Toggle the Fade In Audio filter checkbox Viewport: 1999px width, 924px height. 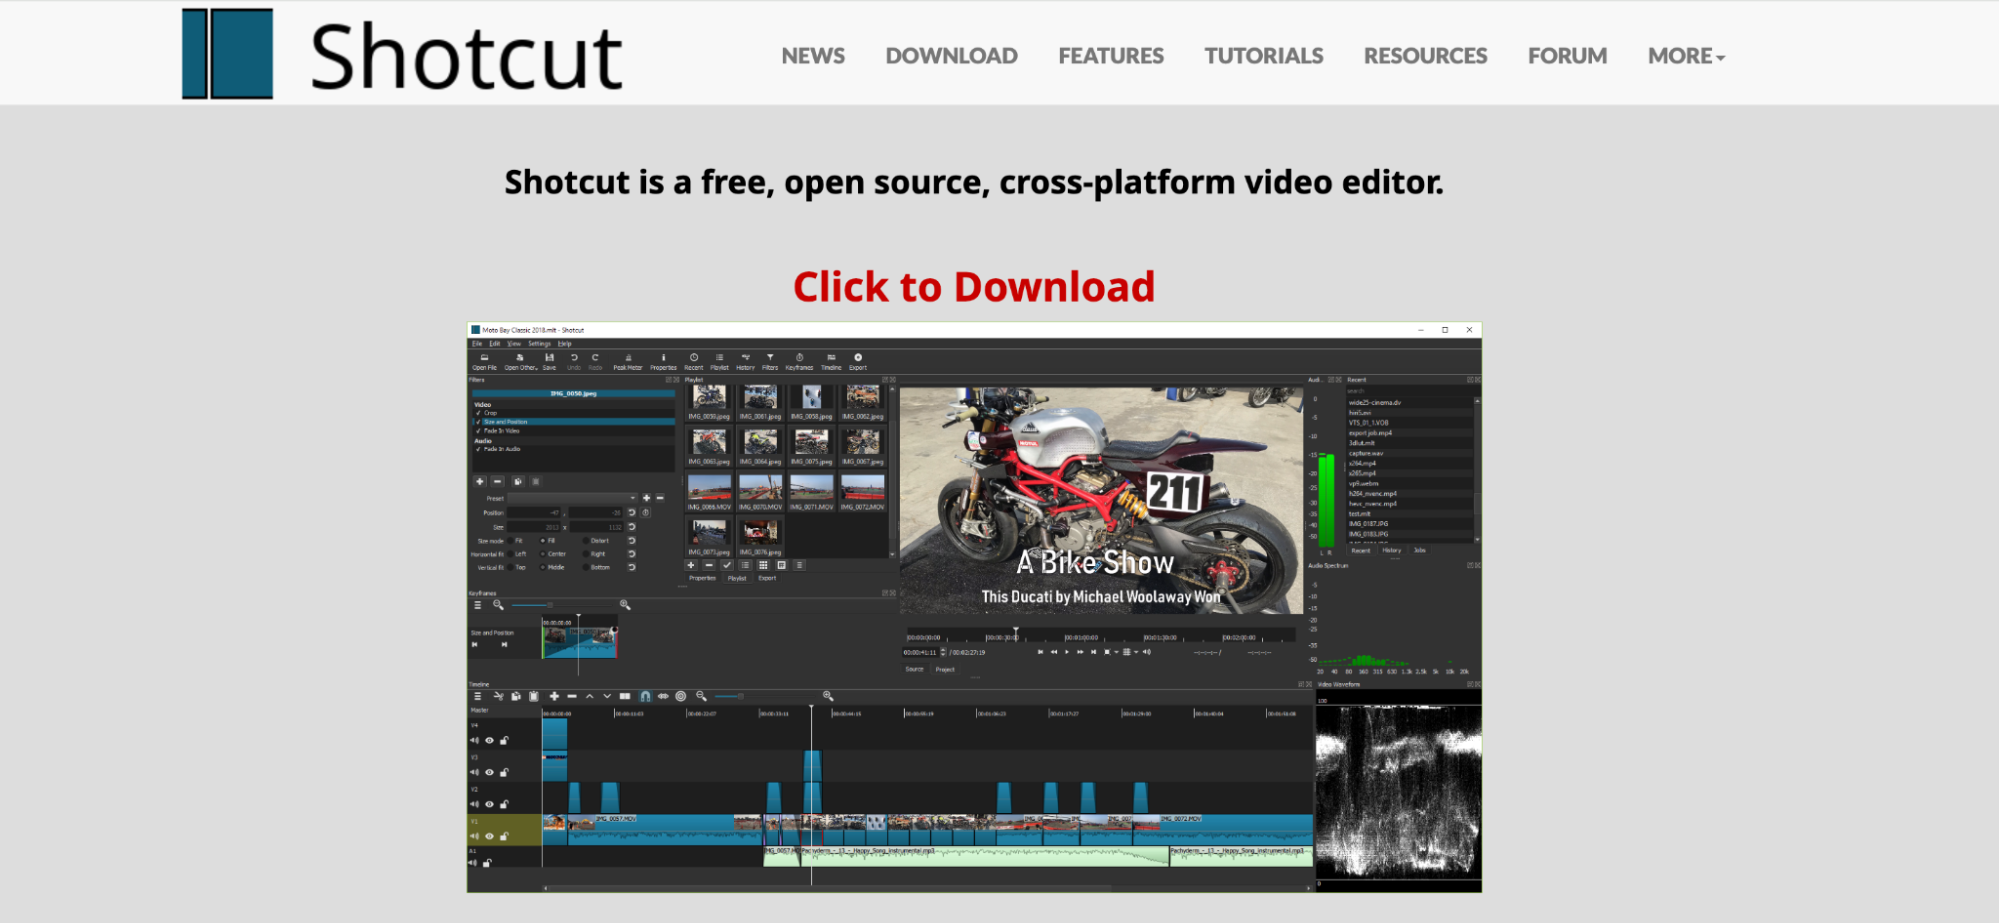(479, 449)
